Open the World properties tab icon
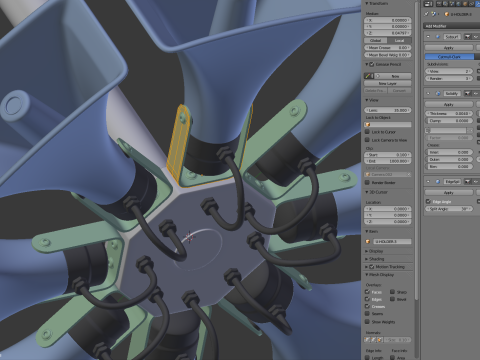The width and height of the screenshot is (480, 360). point(459,4)
